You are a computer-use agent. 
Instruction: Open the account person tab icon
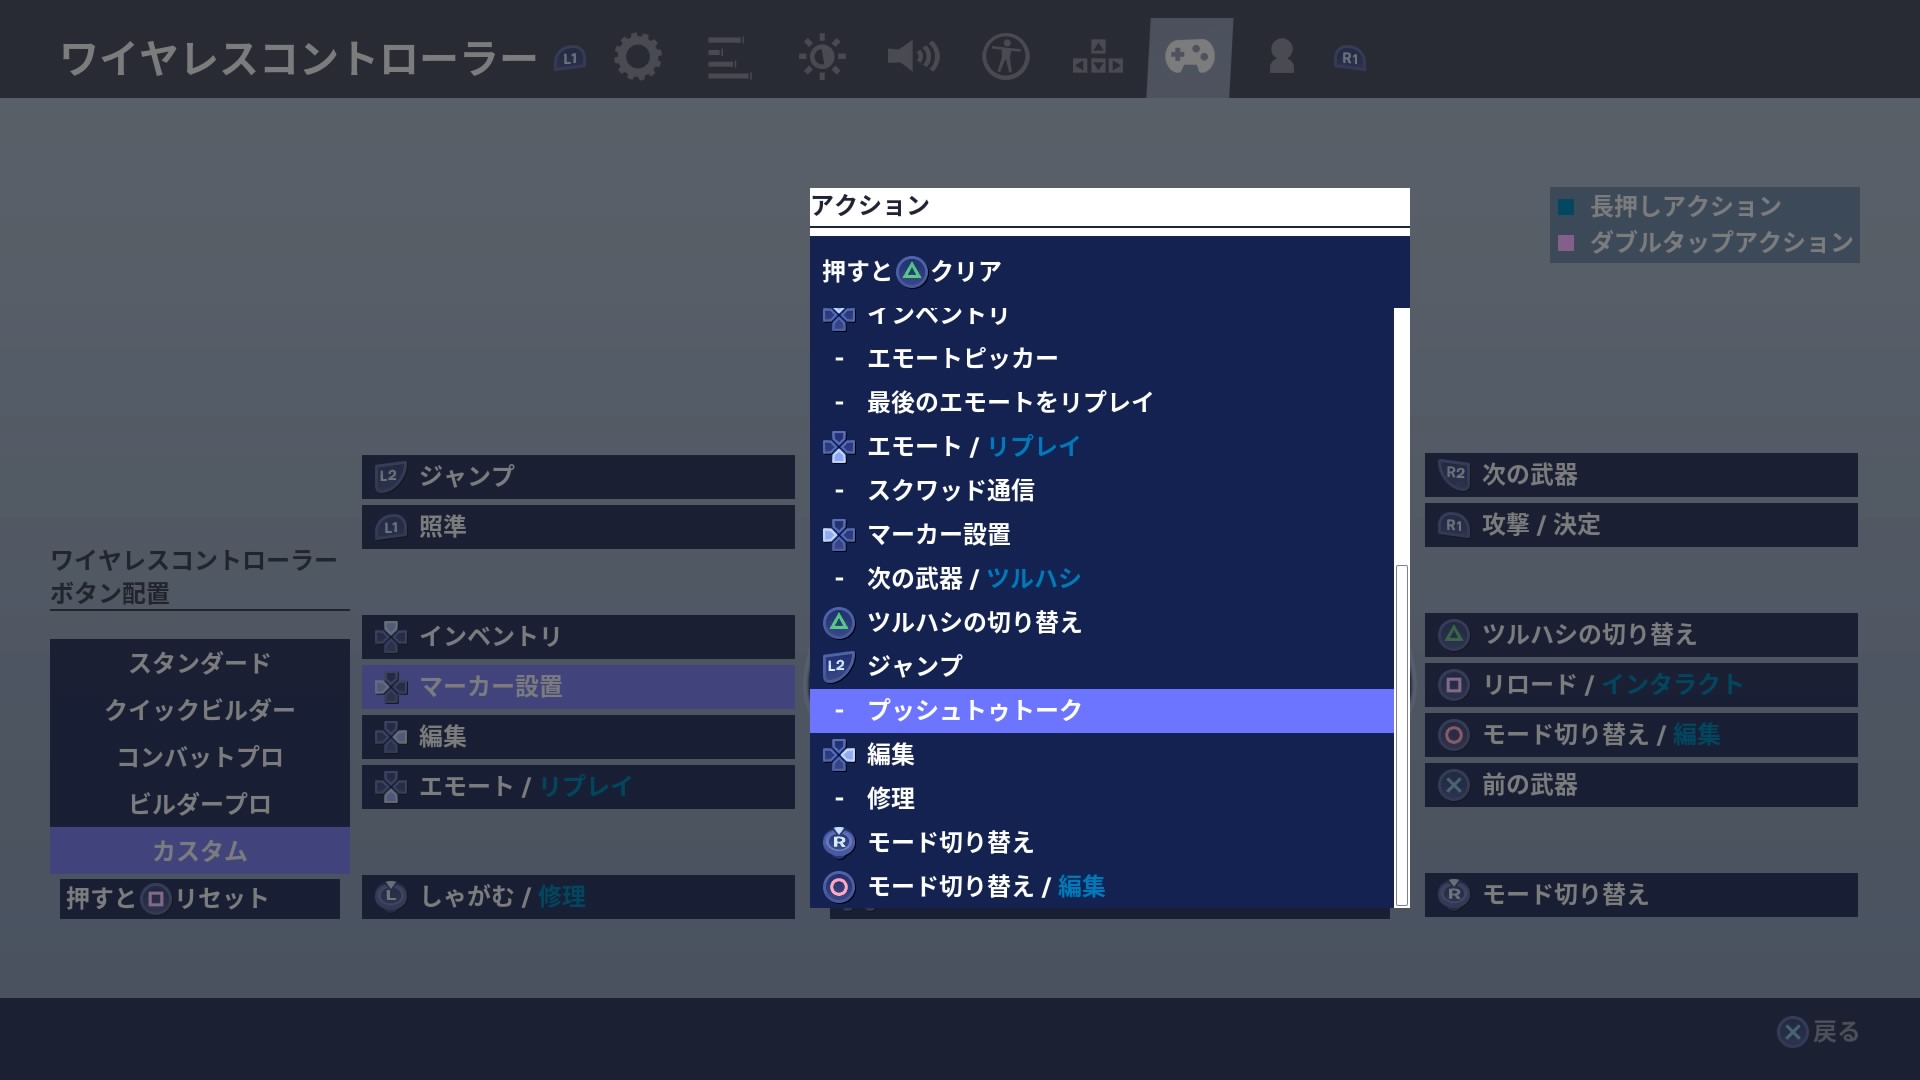coord(1281,57)
